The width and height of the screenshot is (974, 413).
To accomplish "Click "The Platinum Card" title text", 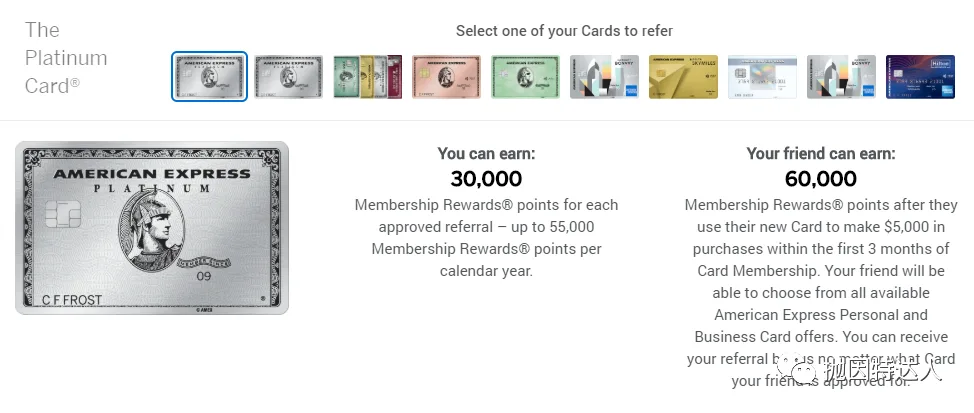I will pos(66,58).
